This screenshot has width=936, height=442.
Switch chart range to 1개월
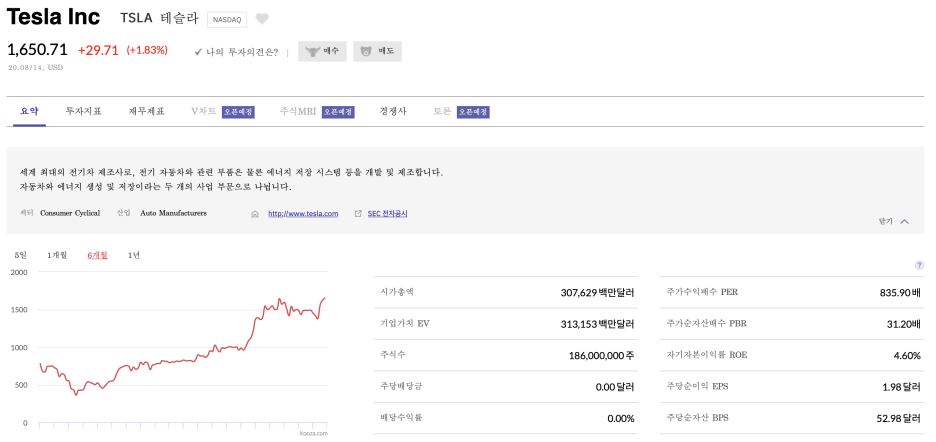tap(57, 256)
